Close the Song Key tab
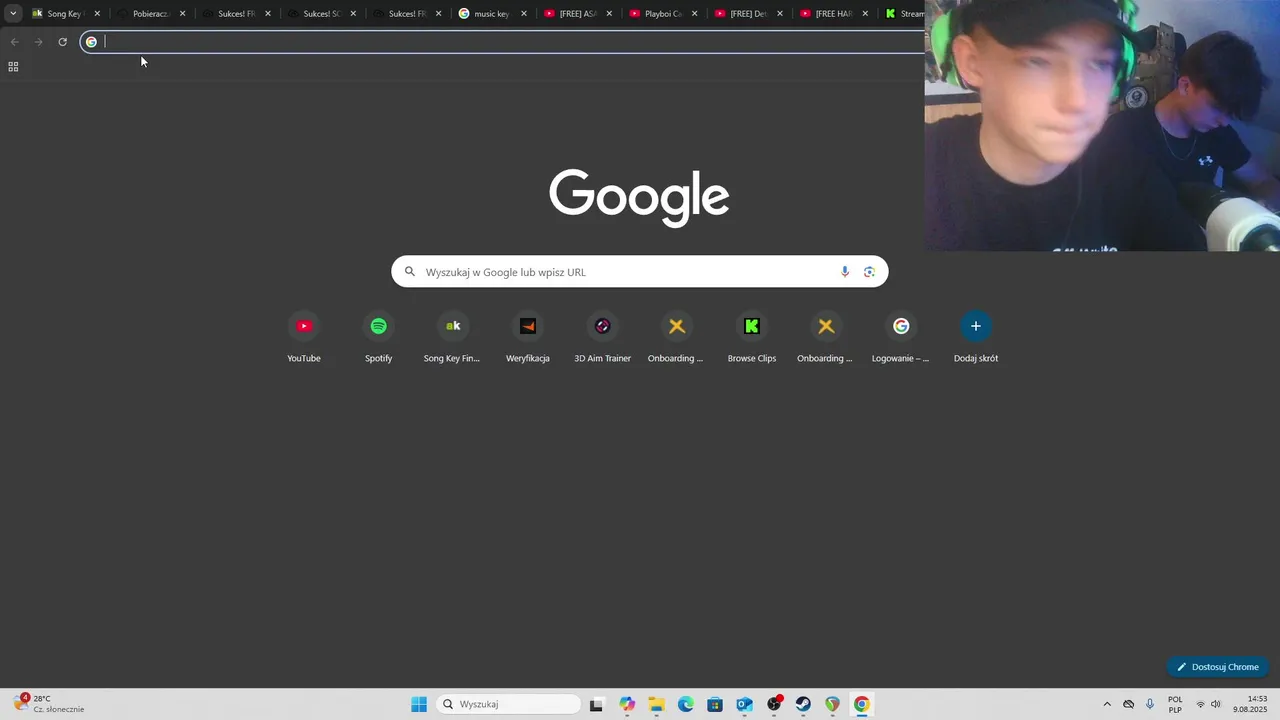Screen dimensions: 1280x720 click(x=97, y=14)
